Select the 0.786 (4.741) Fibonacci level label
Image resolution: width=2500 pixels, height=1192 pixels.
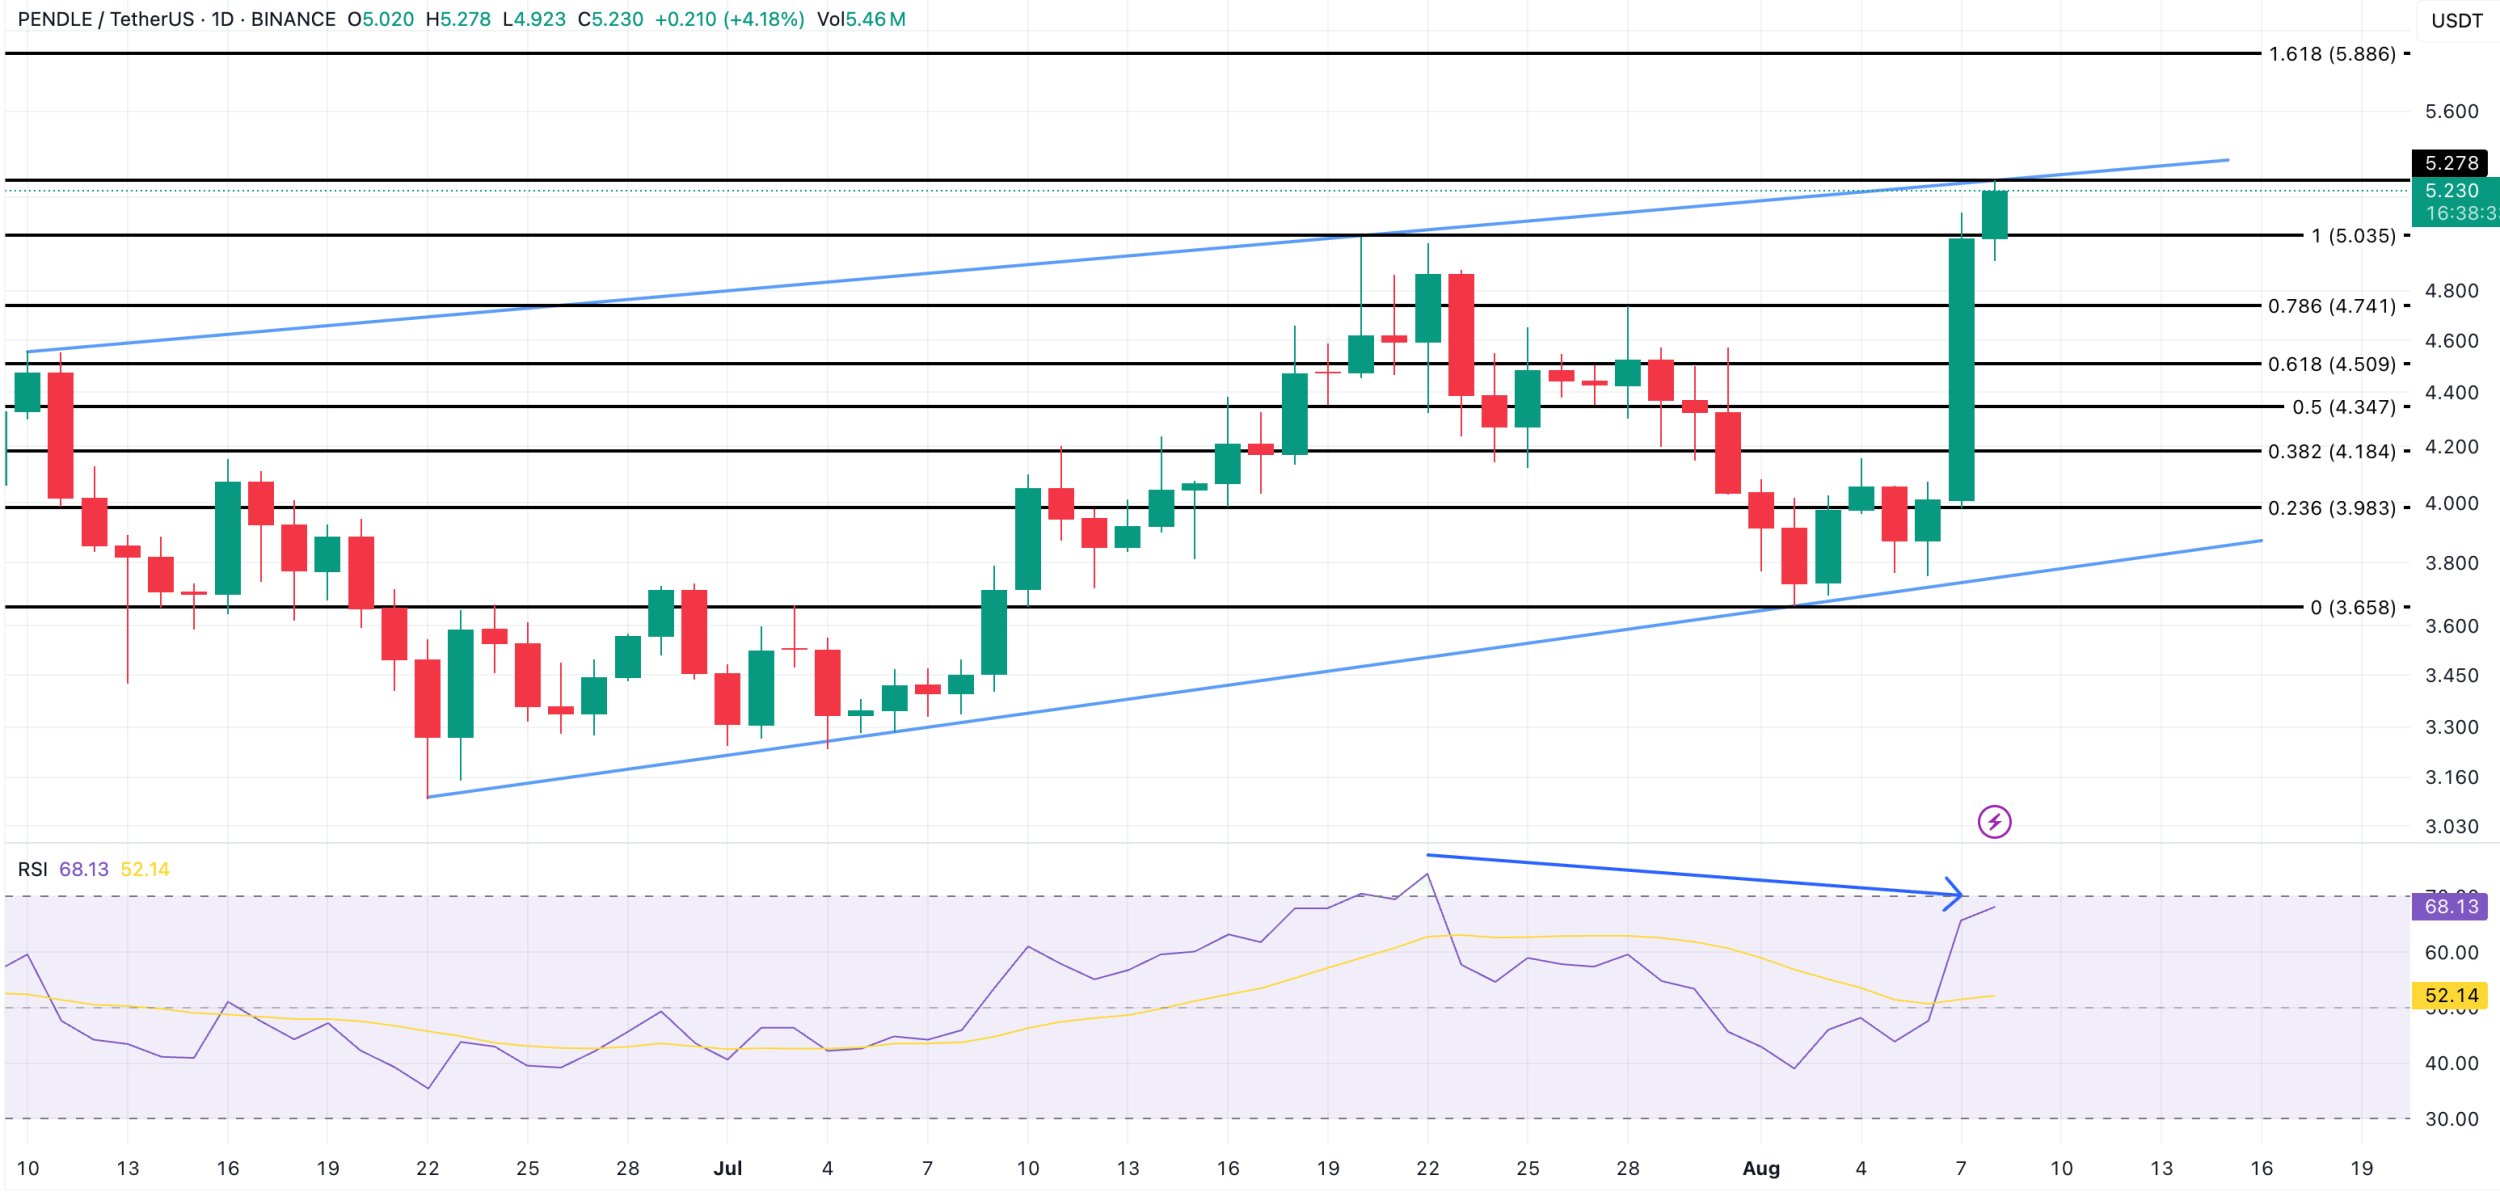pos(2331,306)
